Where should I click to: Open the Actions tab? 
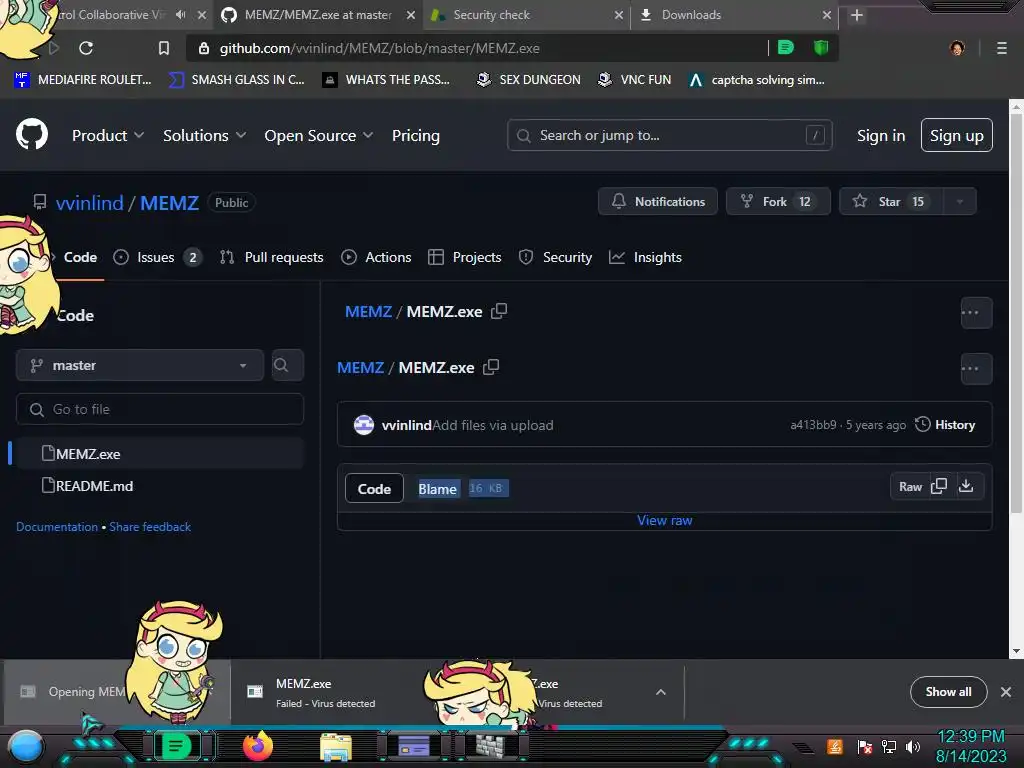[x=376, y=257]
